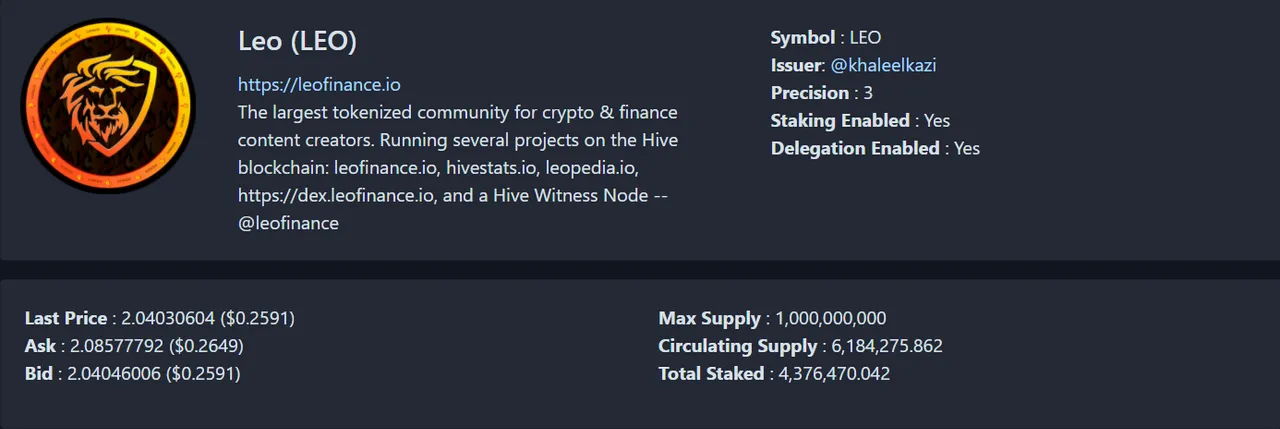Click the Bid price value
The height and width of the screenshot is (429, 1280).
(x=155, y=374)
